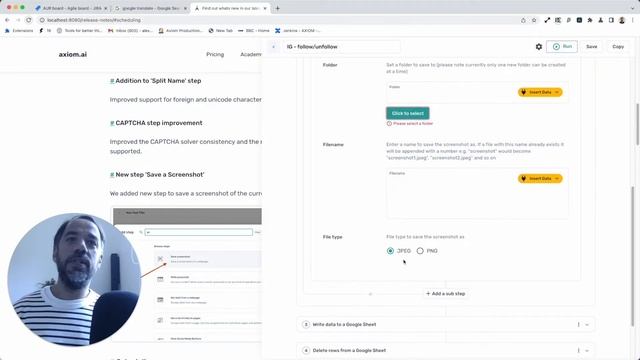This screenshot has width=640, height=360.
Task: Open the release notes screenshot image
Action: coord(187,273)
